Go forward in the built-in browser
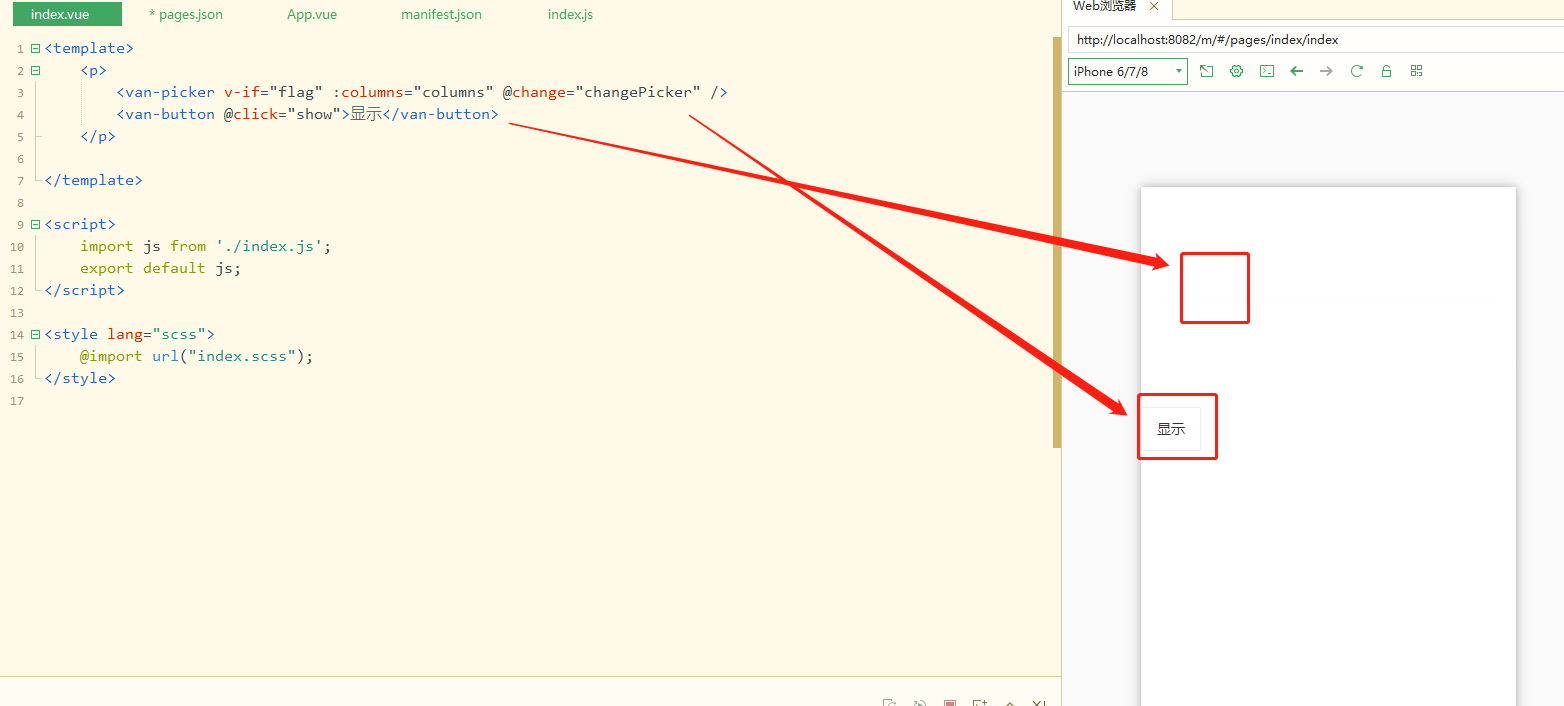Screen dimensions: 1564x706 click(x=1327, y=71)
